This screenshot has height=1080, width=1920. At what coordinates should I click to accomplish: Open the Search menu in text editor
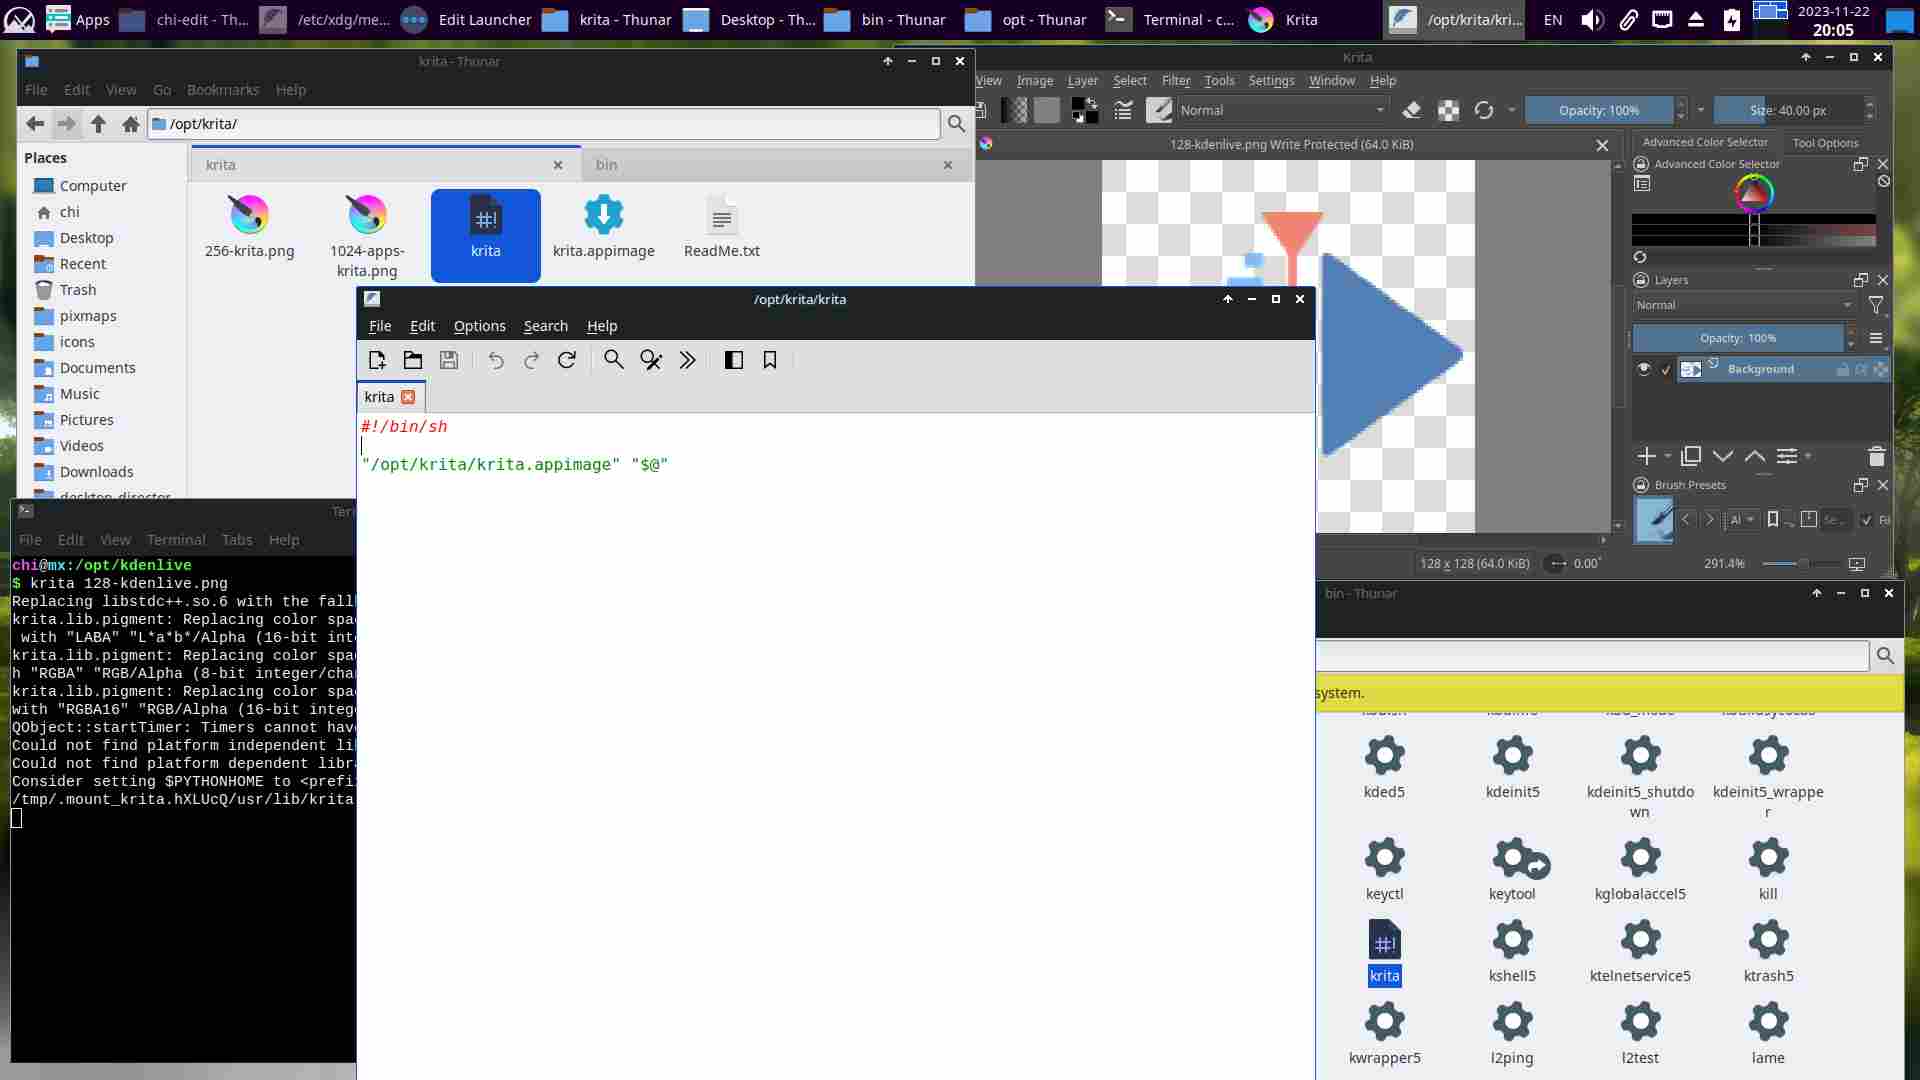[545, 326]
